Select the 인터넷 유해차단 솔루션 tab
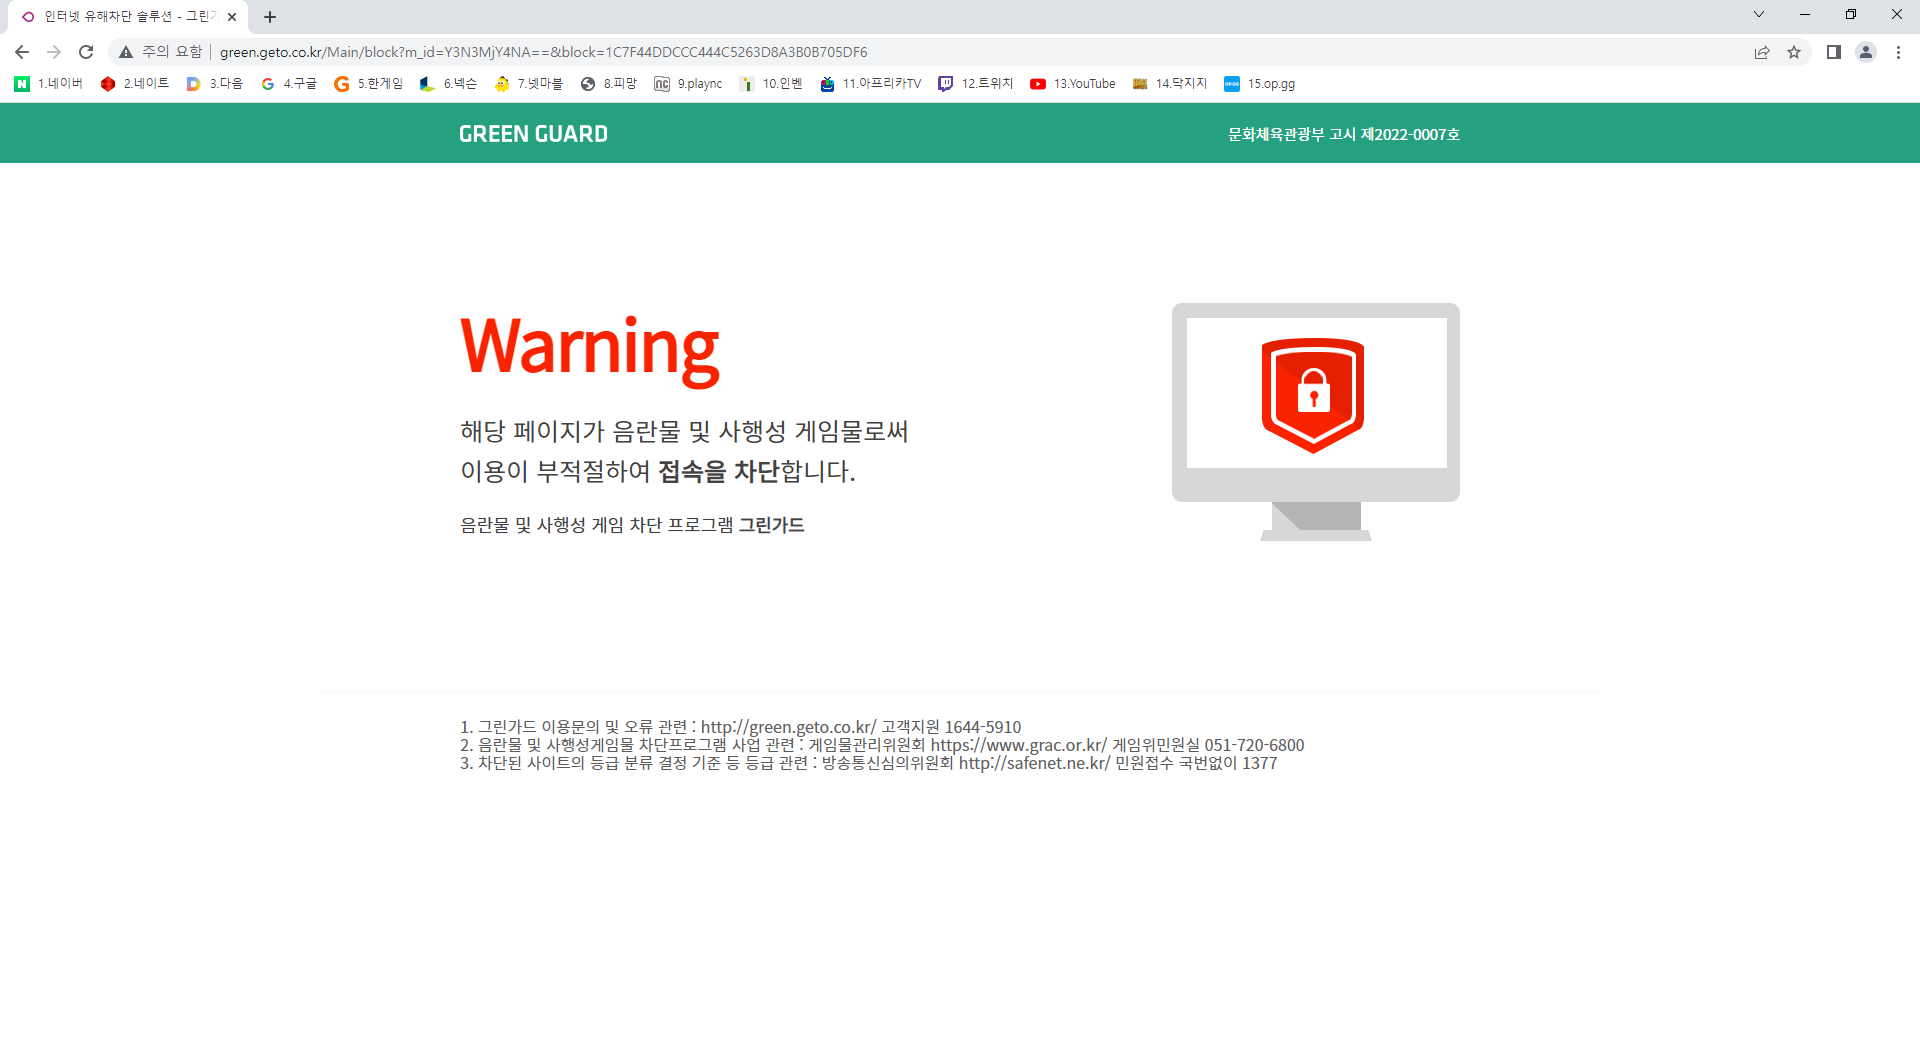The width and height of the screenshot is (1920, 1040). (x=120, y=16)
